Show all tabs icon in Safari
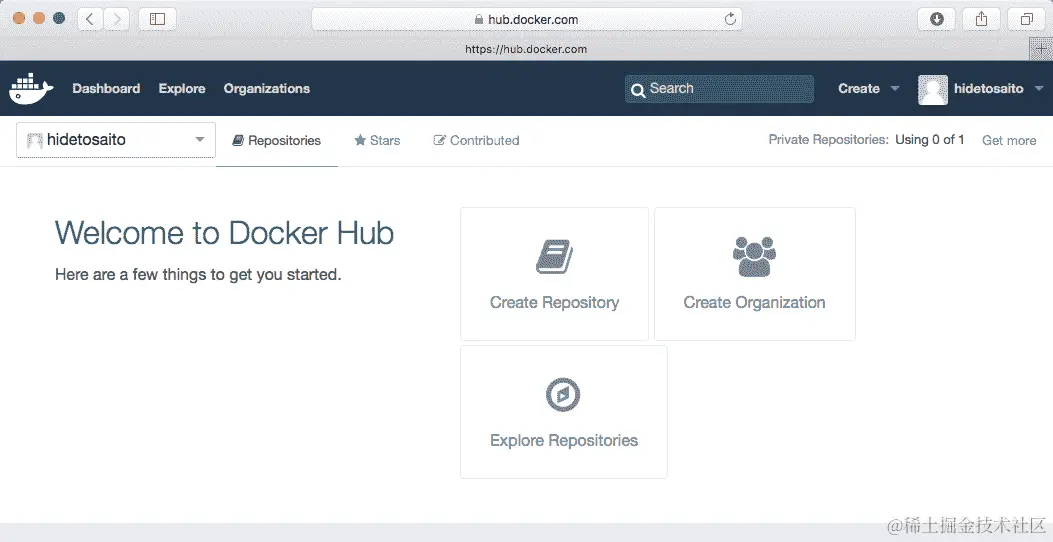Viewport: 1053px width, 542px height. (x=1027, y=19)
